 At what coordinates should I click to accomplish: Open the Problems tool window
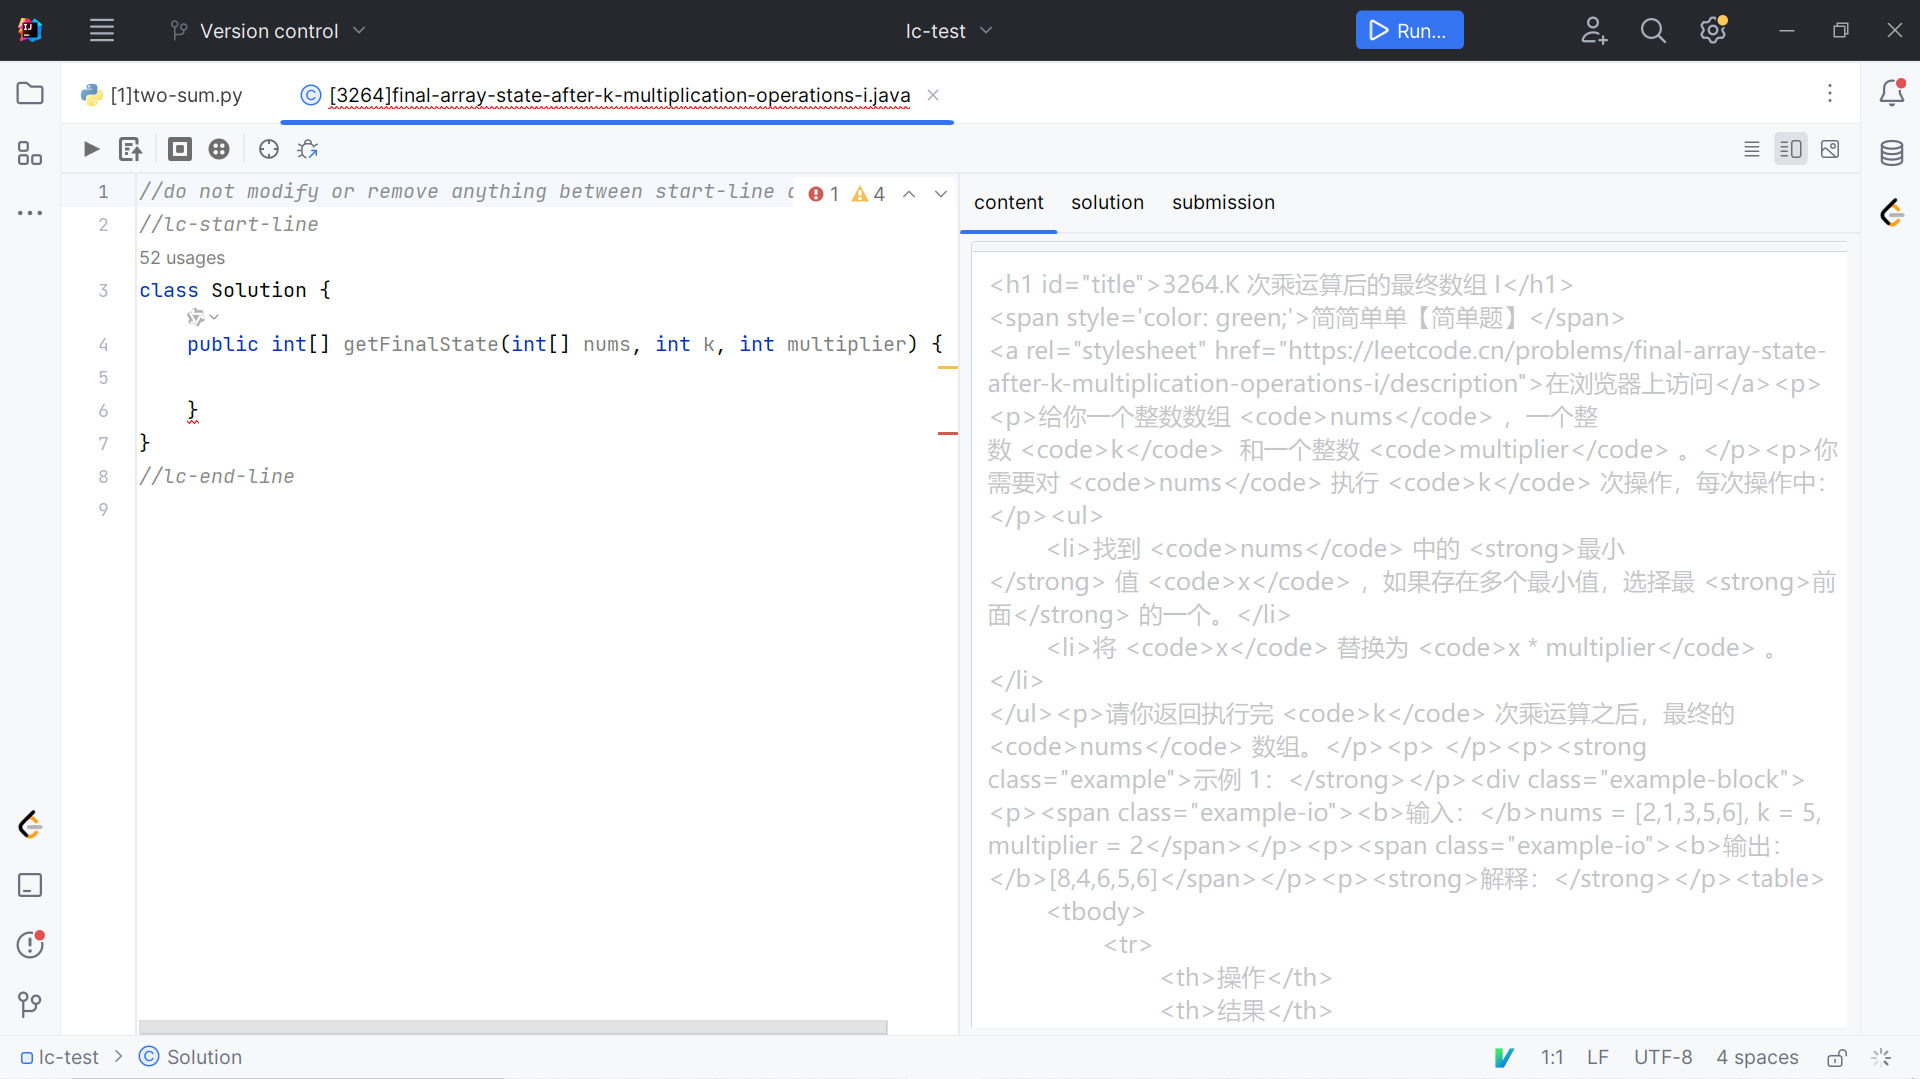(30, 944)
